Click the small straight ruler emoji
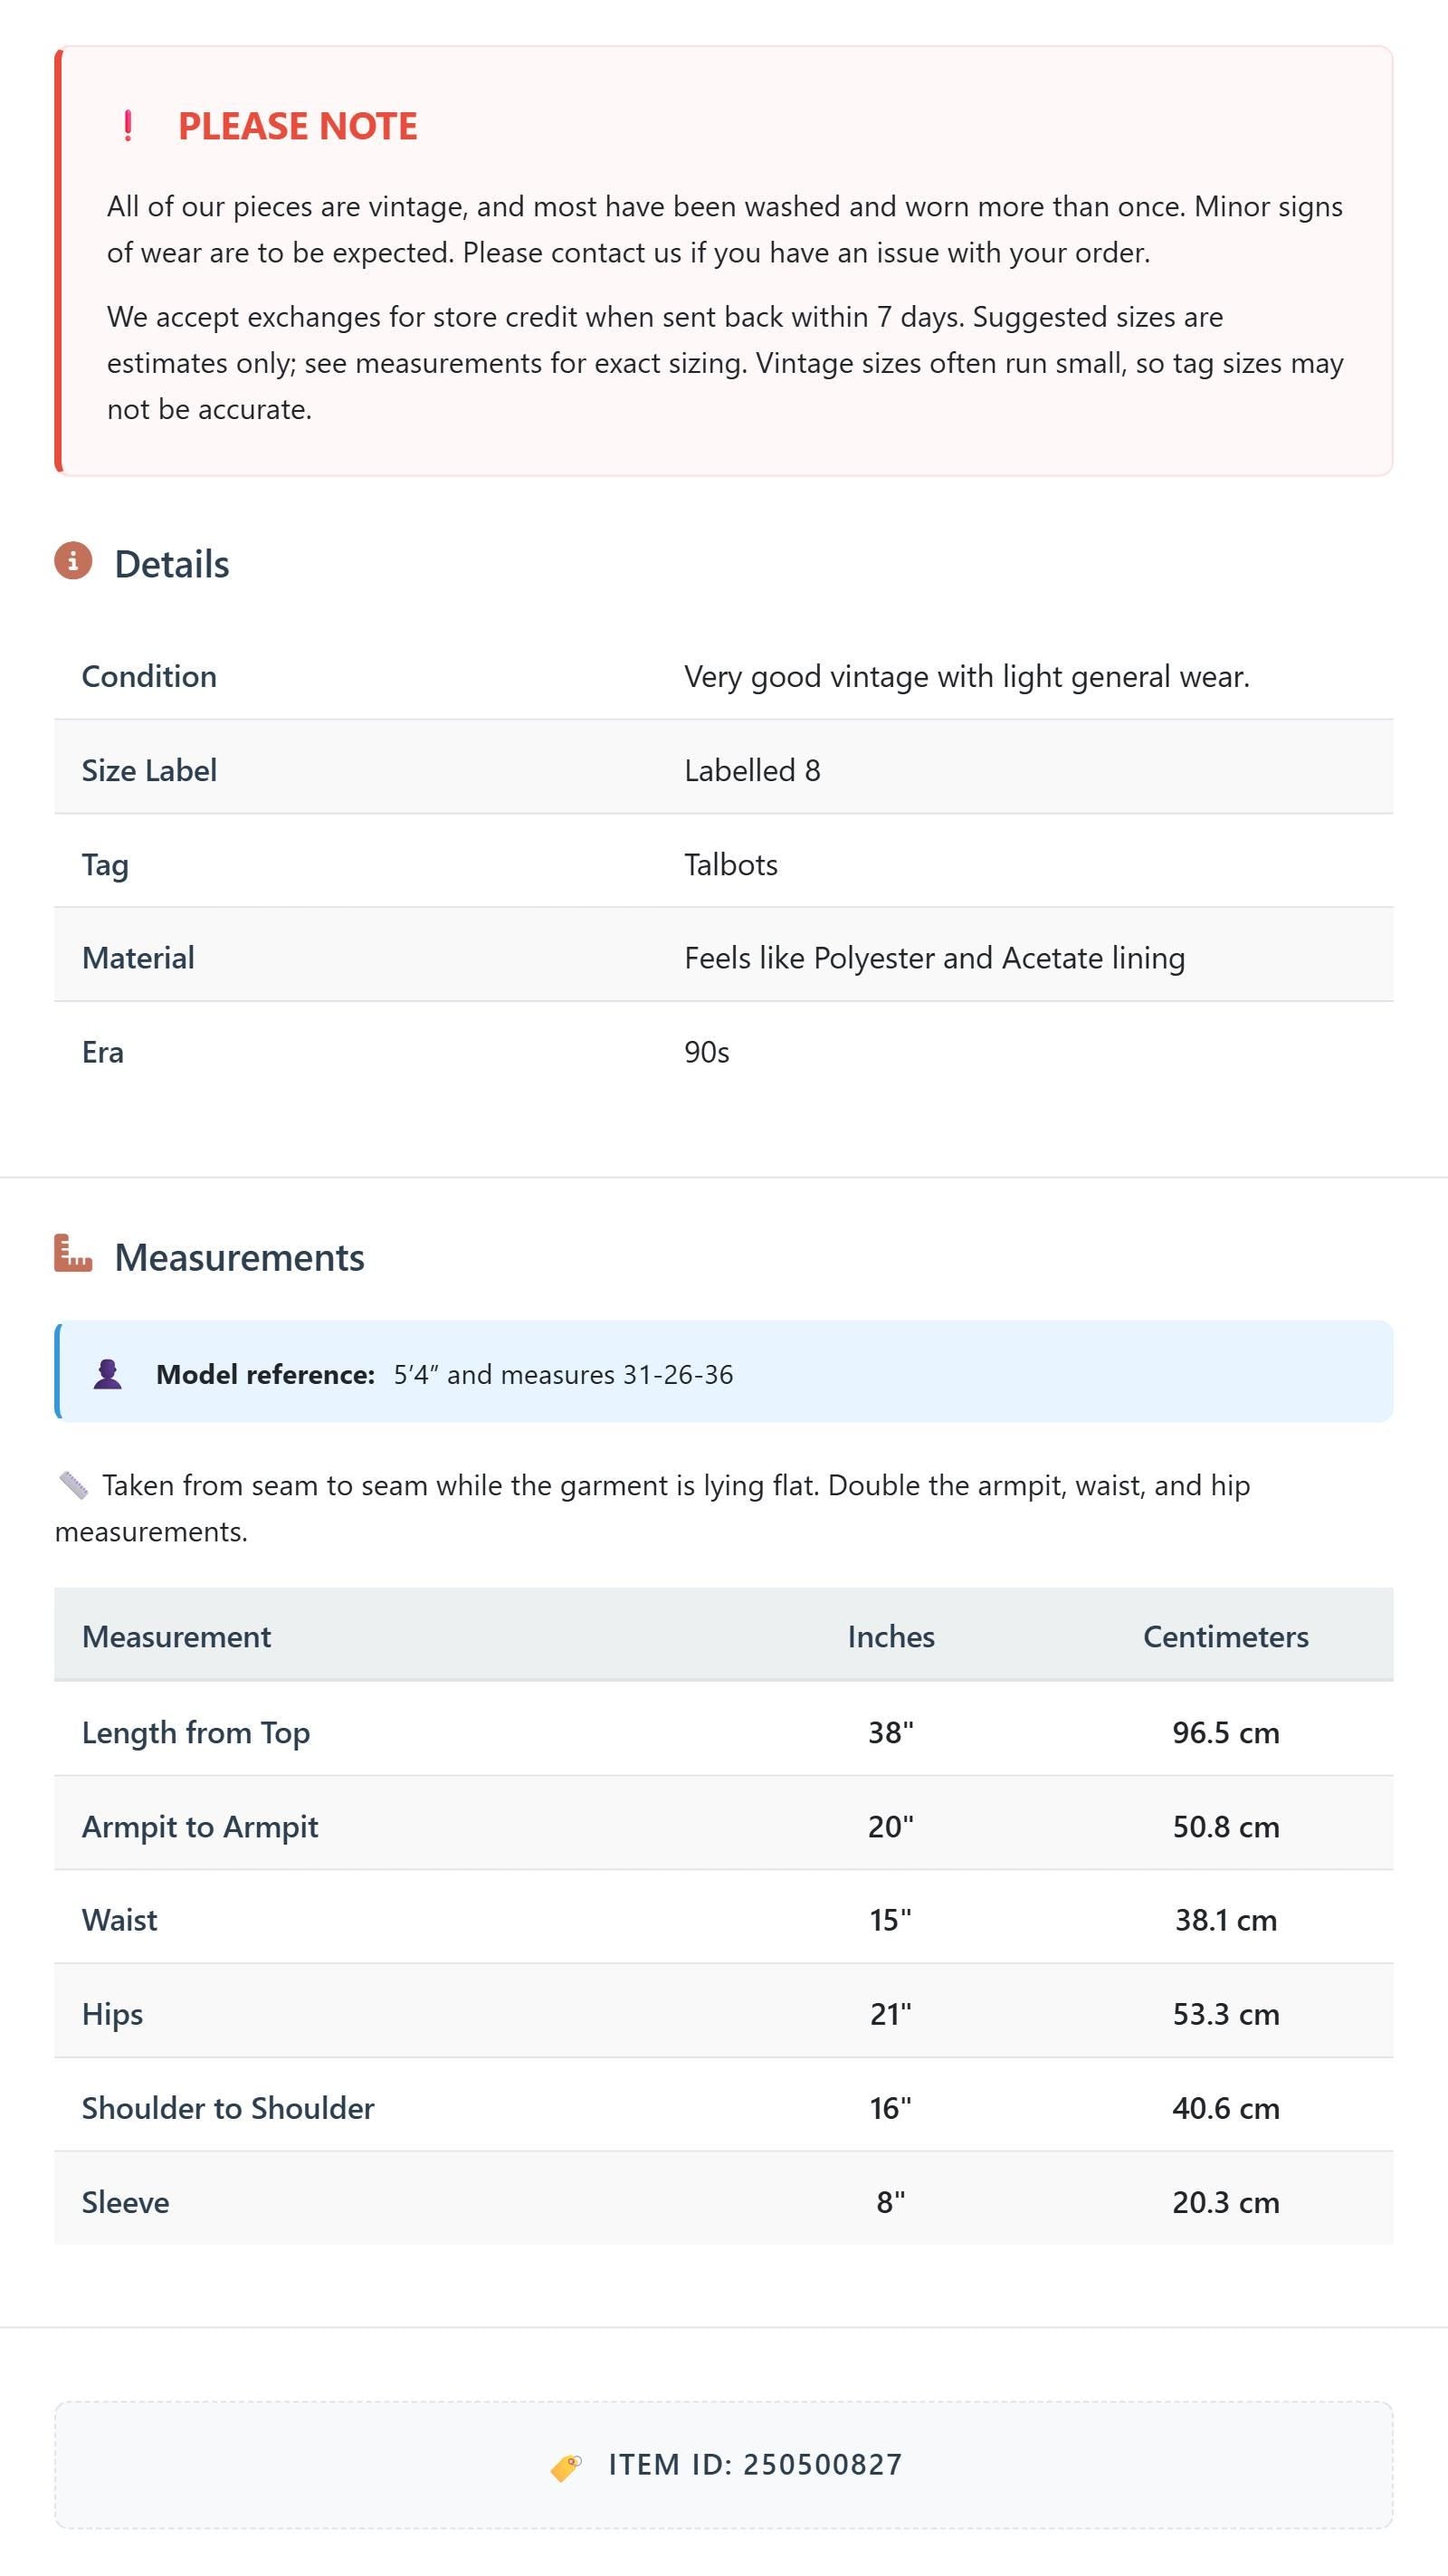The height and width of the screenshot is (2576, 1448). point(73,1485)
